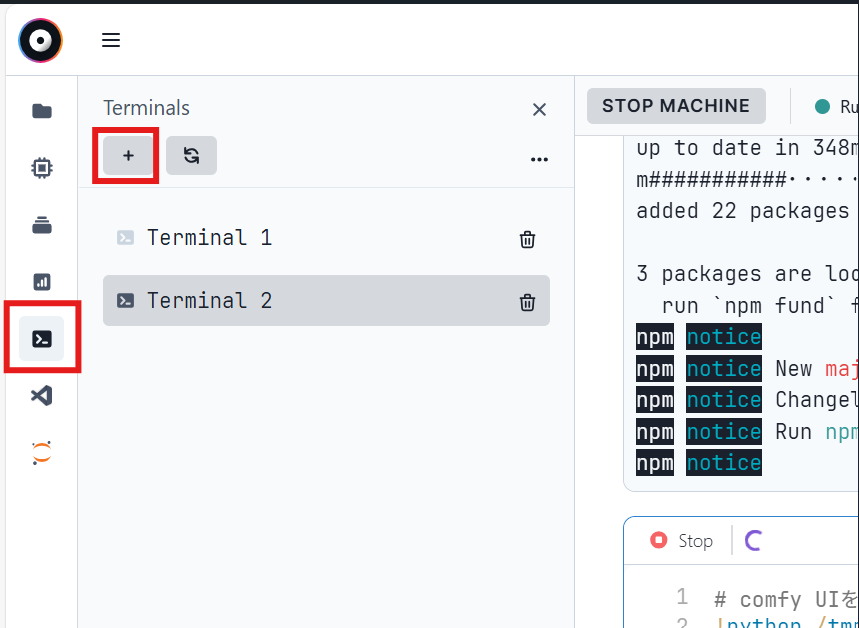Stop the running notebook cell
Image resolution: width=859 pixels, height=628 pixels.
click(x=681, y=541)
